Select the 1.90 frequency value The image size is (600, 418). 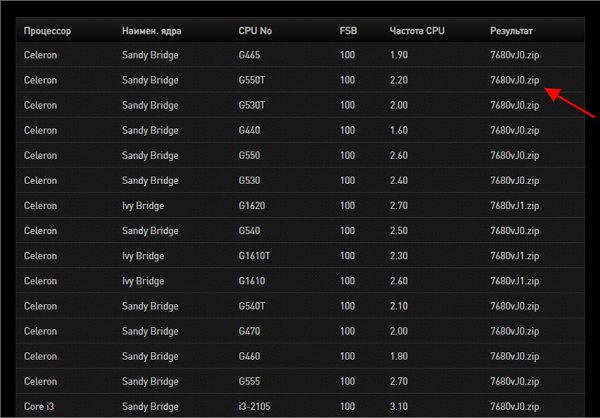[x=399, y=55]
